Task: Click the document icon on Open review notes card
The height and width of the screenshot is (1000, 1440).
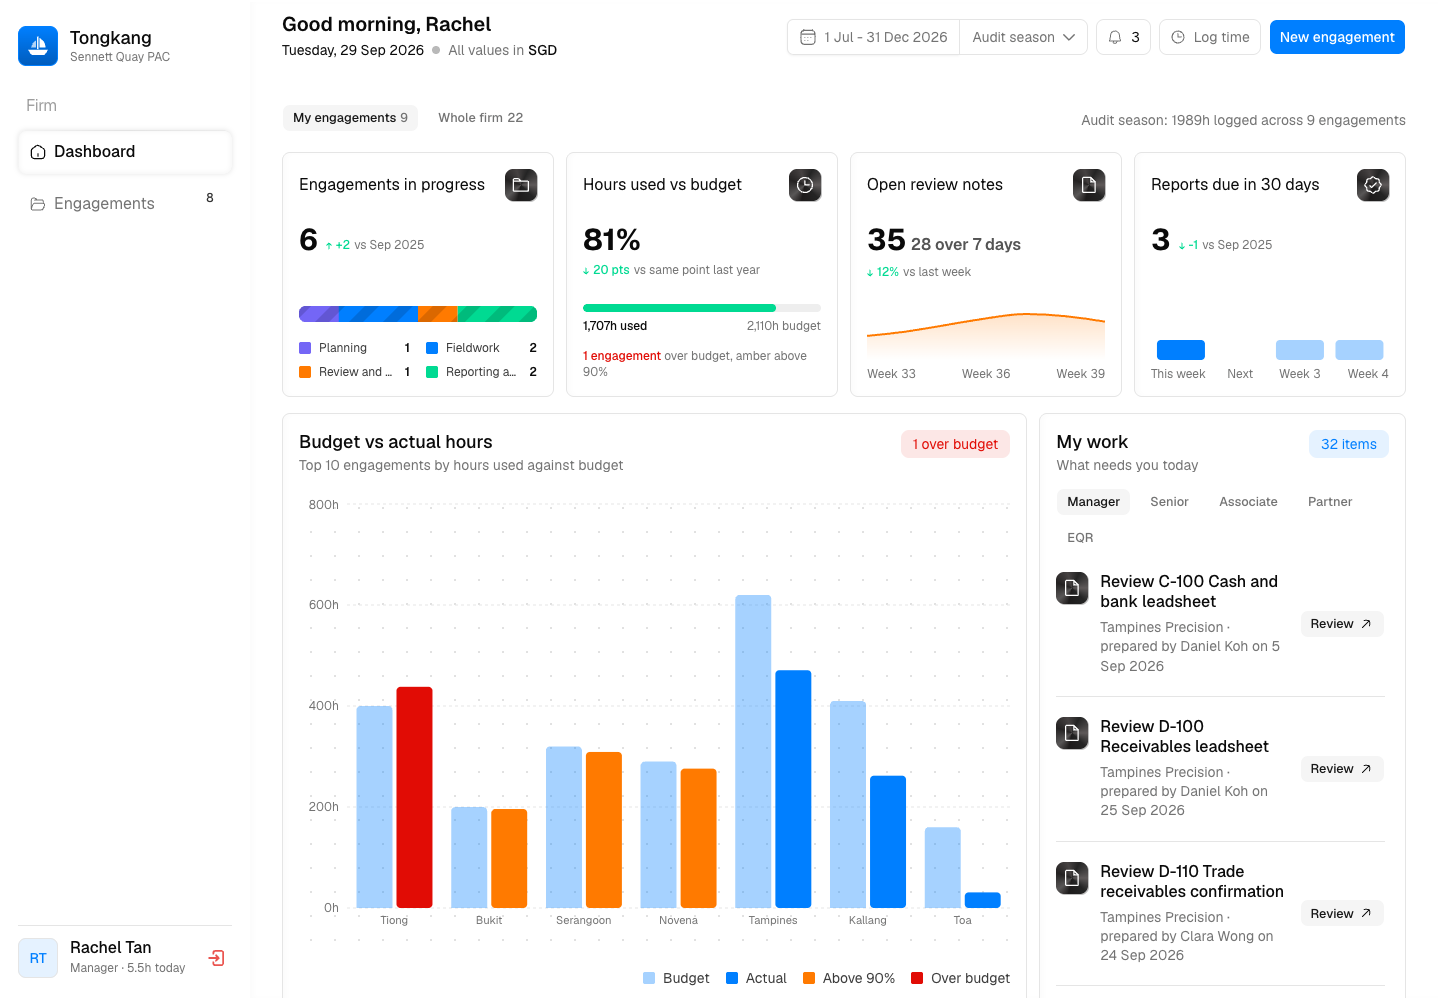Action: pyautogui.click(x=1089, y=185)
